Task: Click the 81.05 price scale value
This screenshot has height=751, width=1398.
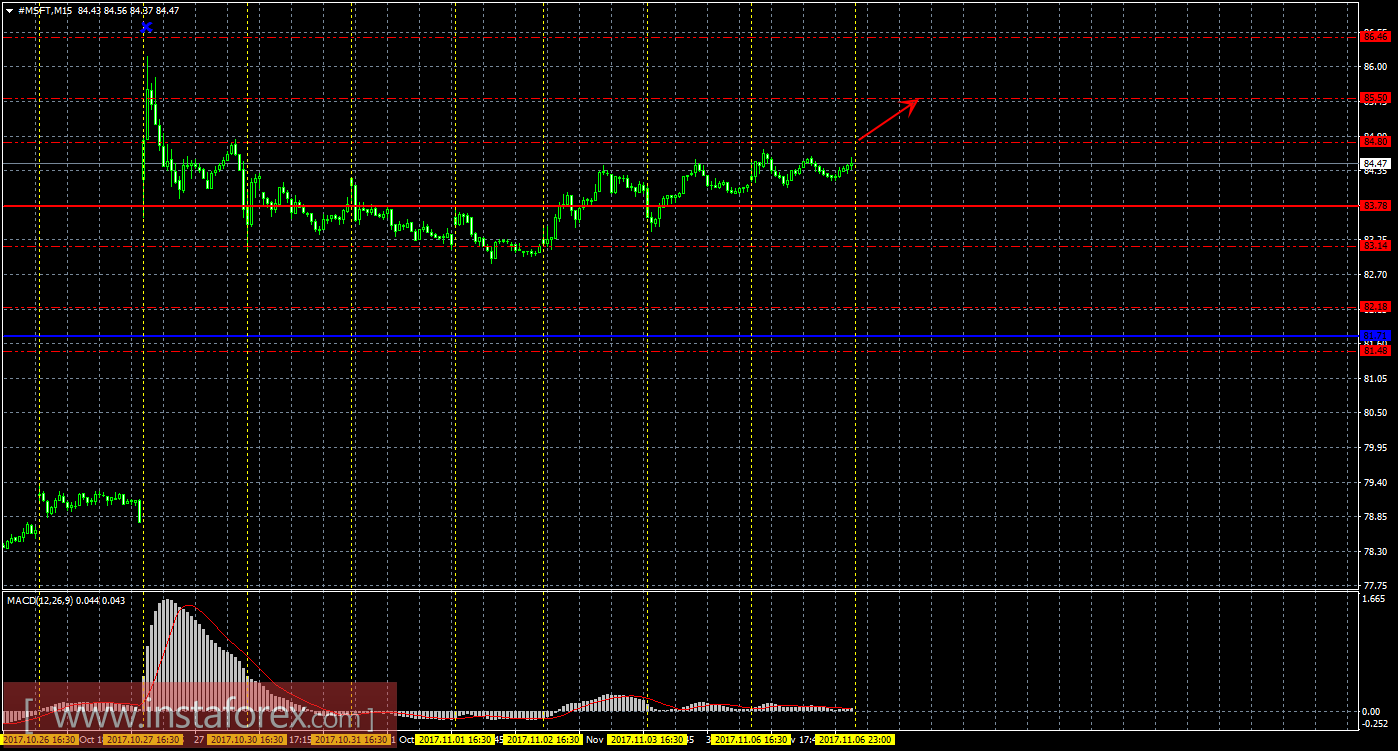Action: [1375, 378]
